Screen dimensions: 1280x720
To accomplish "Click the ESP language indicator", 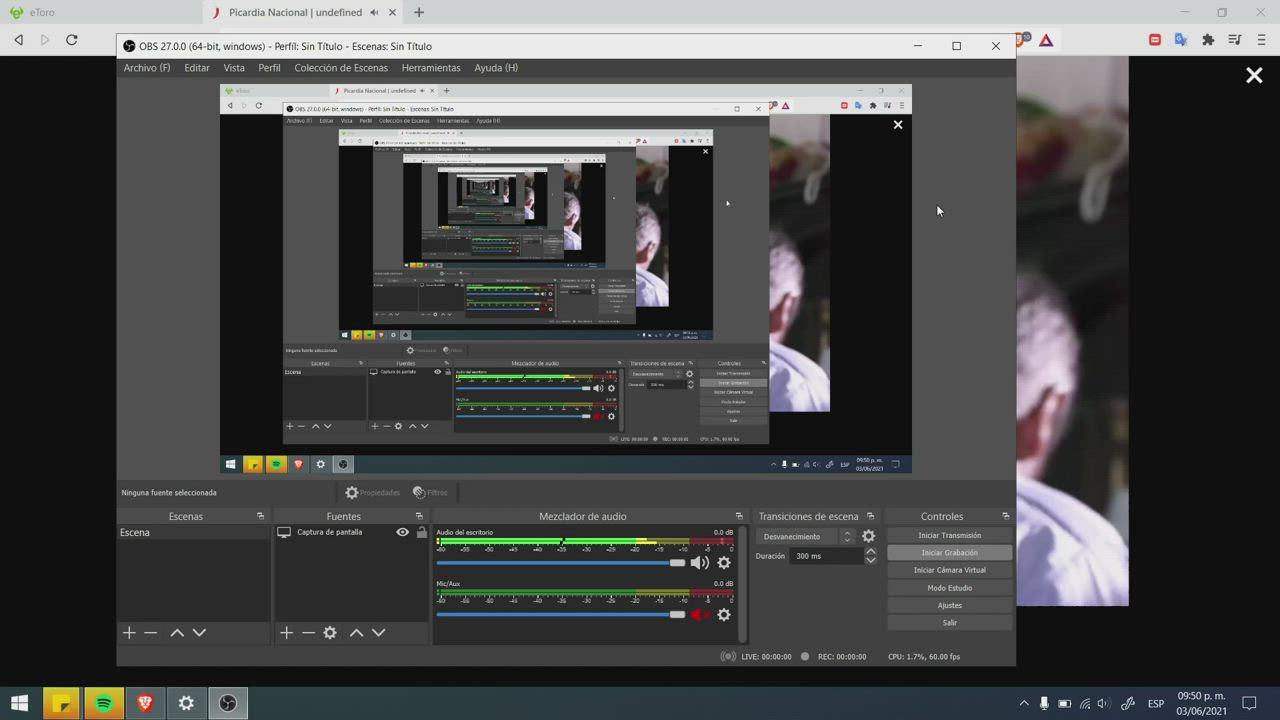I will pos(1156,703).
